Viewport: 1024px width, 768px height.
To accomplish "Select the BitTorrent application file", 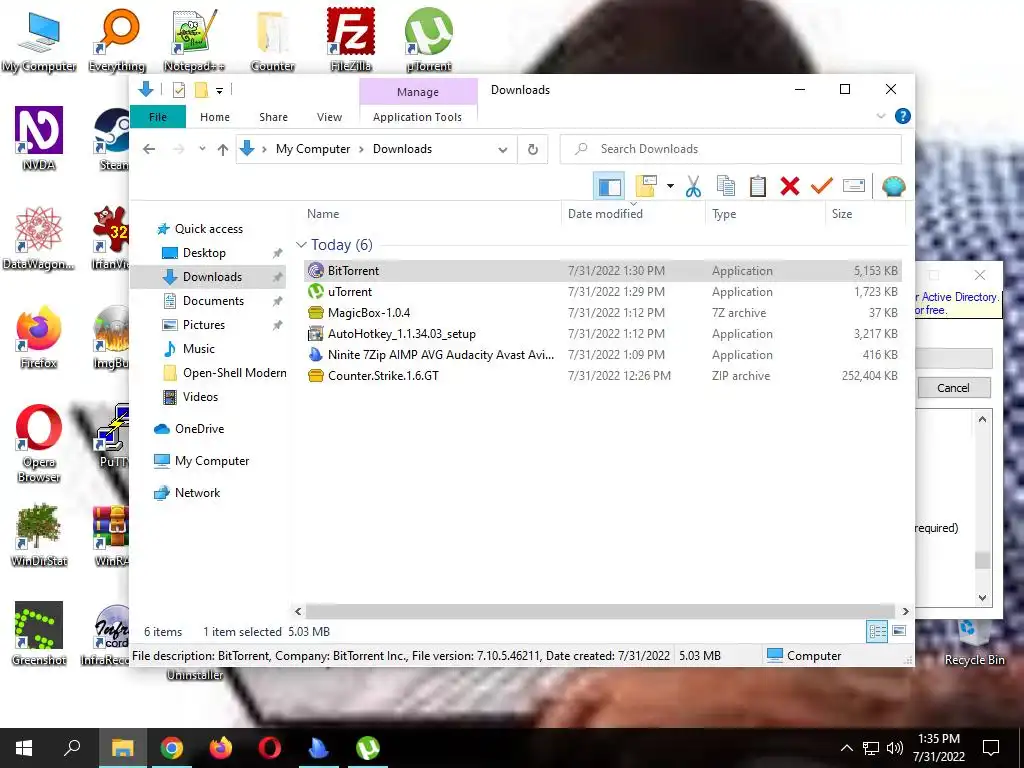I will [602, 270].
